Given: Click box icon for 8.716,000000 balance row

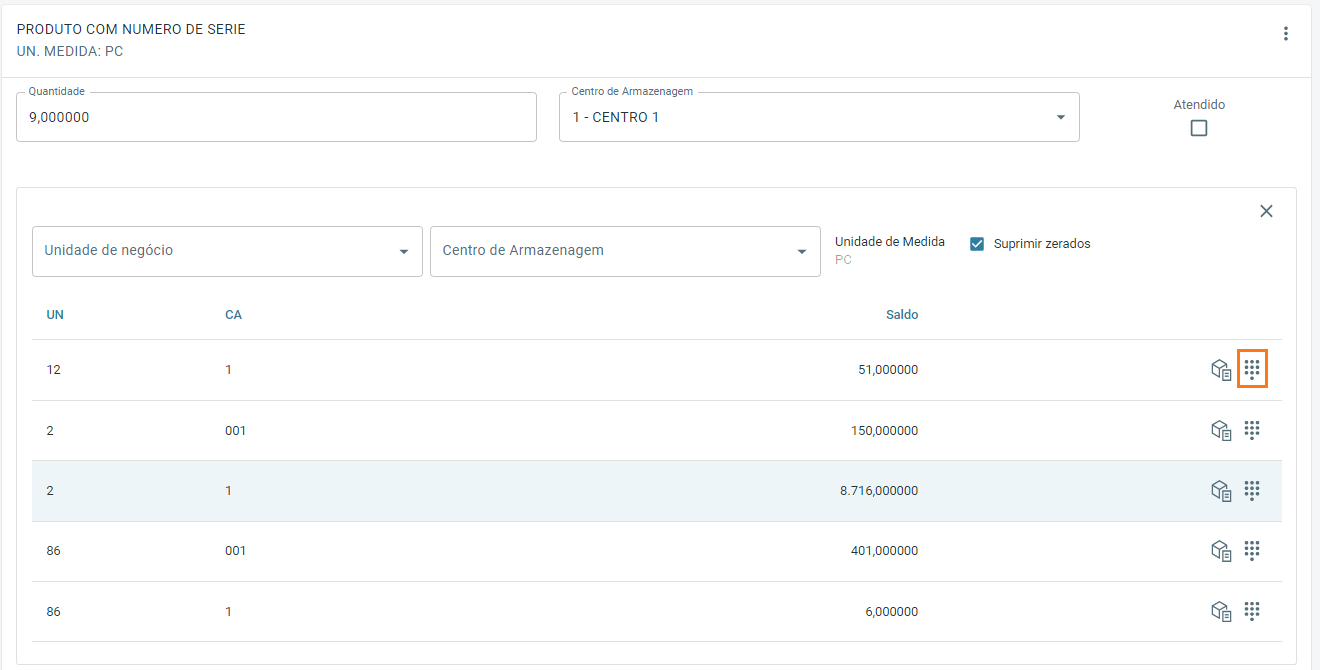Looking at the screenshot, I should (x=1221, y=491).
